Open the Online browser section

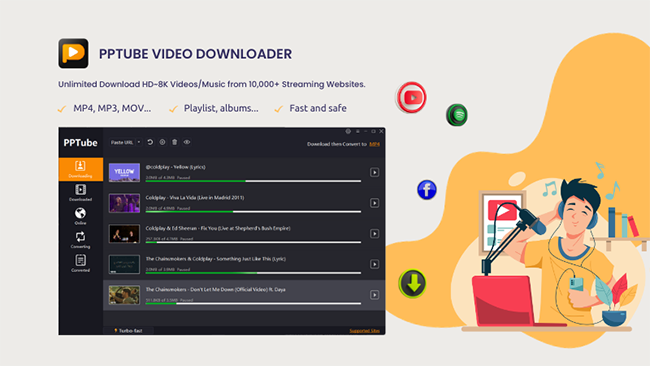(80, 216)
